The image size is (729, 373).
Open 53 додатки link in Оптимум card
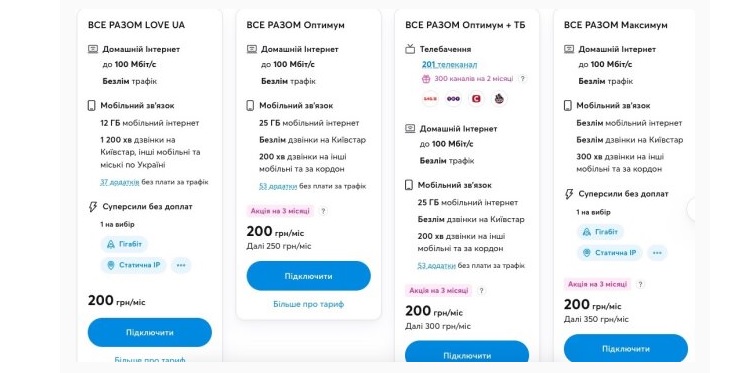[278, 186]
